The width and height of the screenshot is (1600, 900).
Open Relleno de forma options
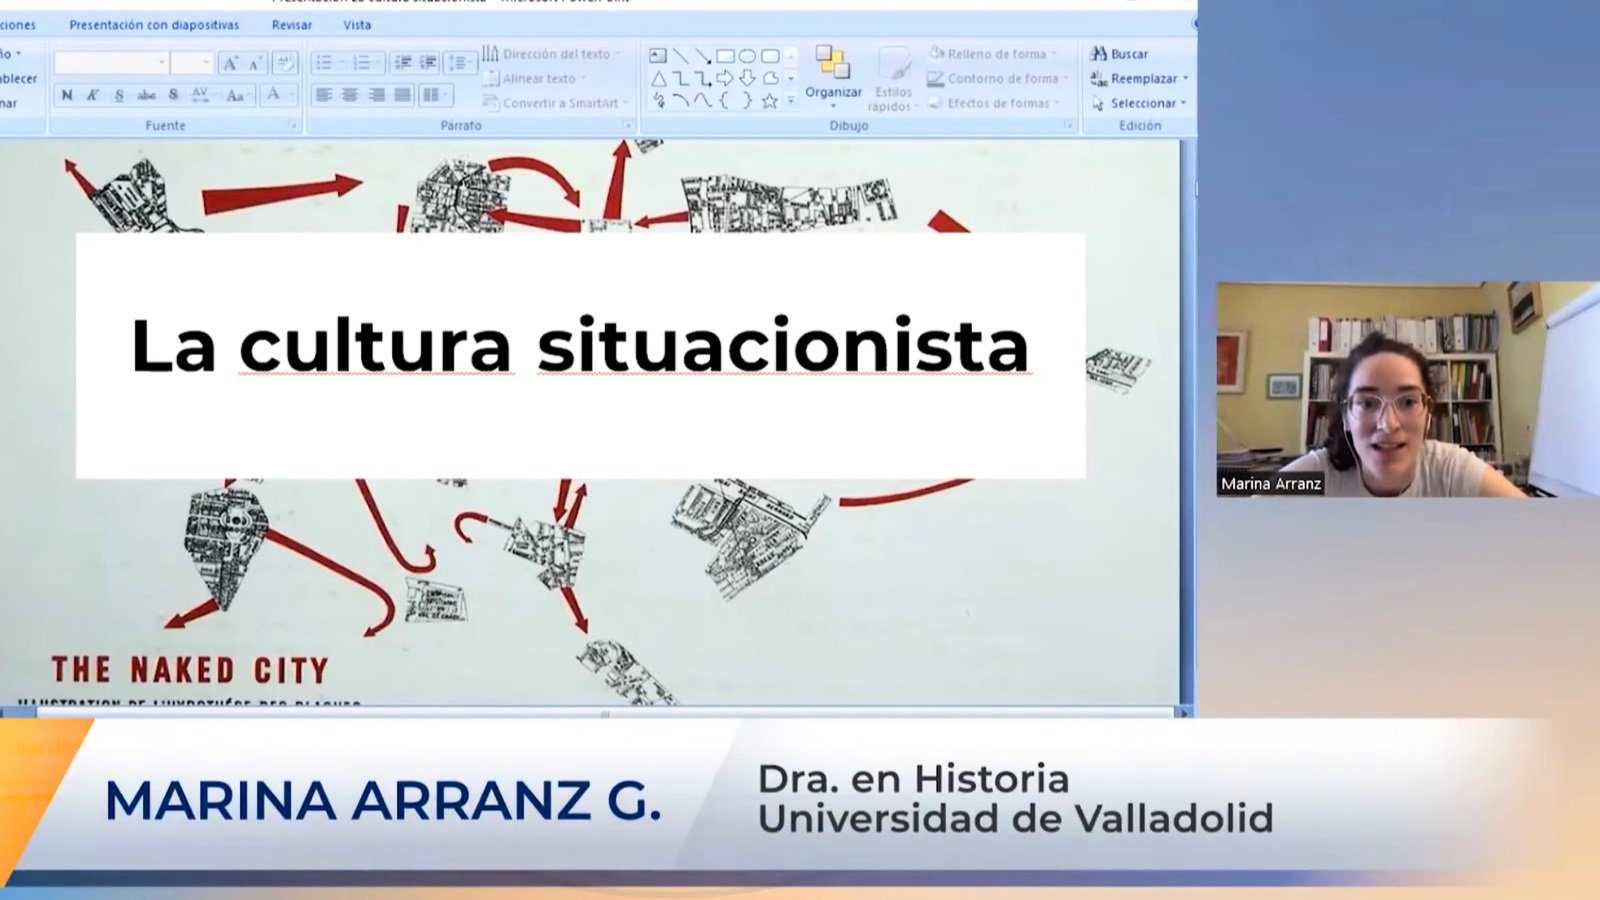[992, 54]
